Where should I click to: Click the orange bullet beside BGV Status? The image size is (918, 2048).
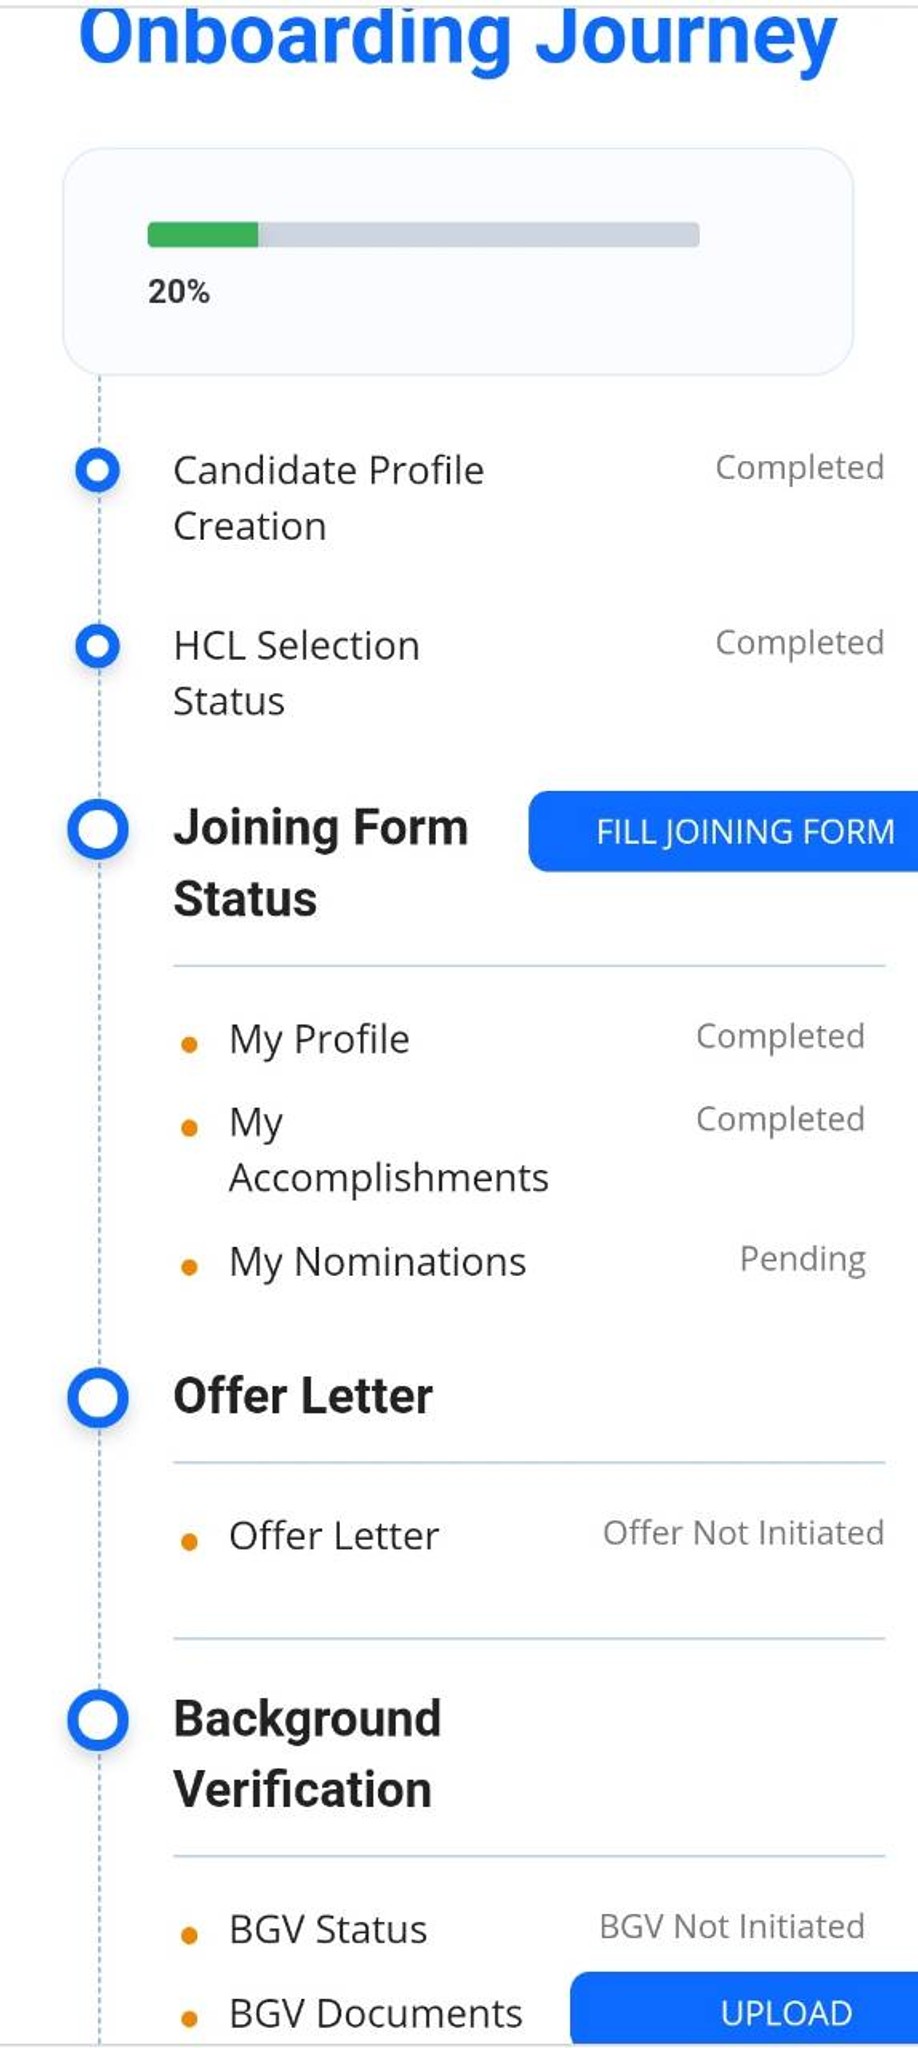[x=189, y=1935]
